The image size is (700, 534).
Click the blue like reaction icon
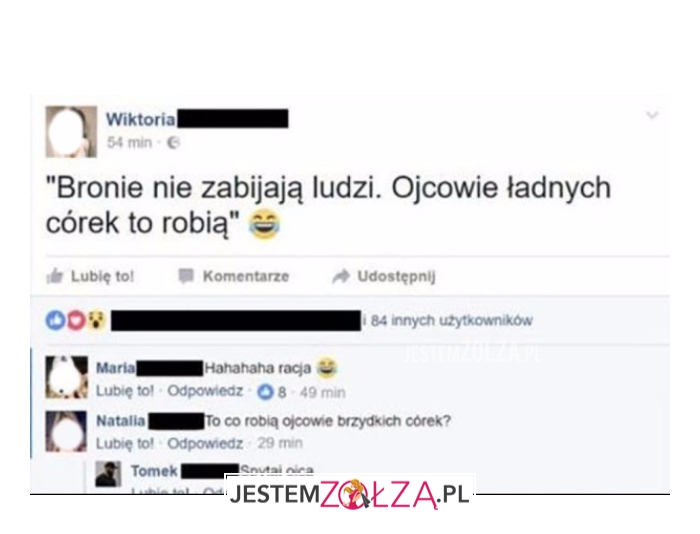pos(55,320)
